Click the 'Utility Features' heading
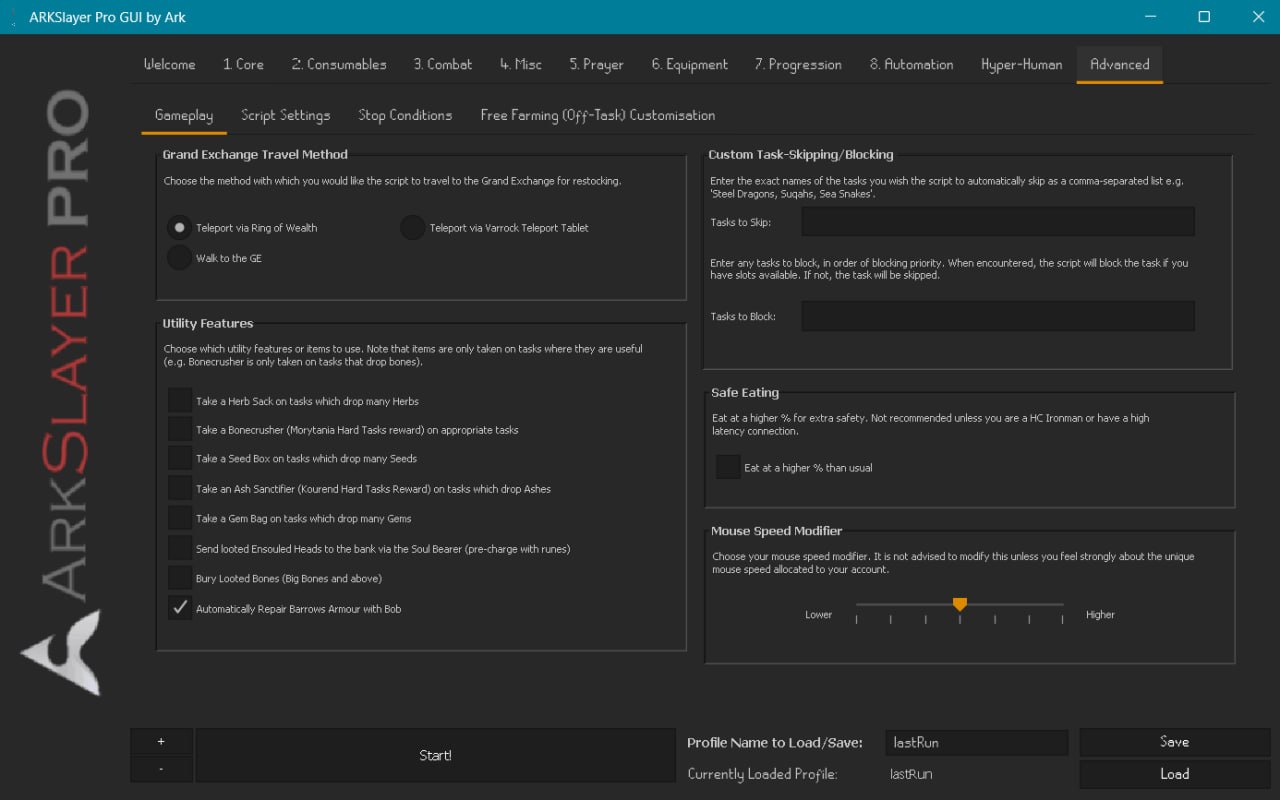This screenshot has height=800, width=1280. coord(208,324)
